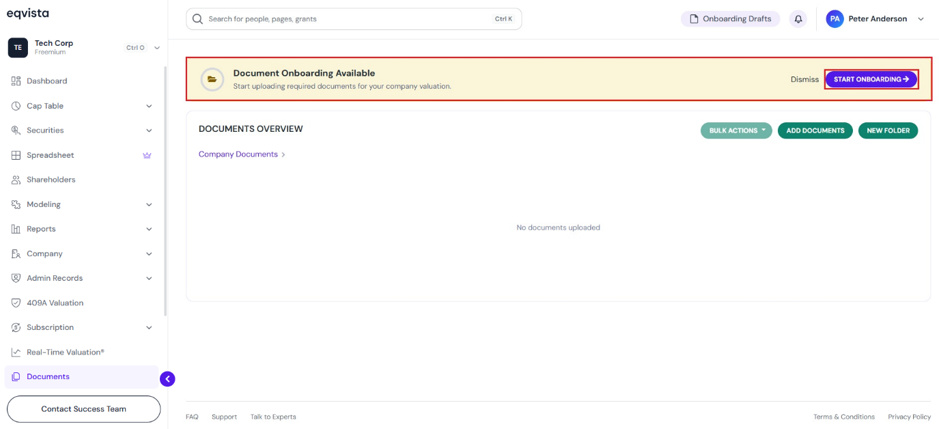939x429 pixels.
Task: Open Peter Anderson account dropdown chevron
Action: point(920,19)
